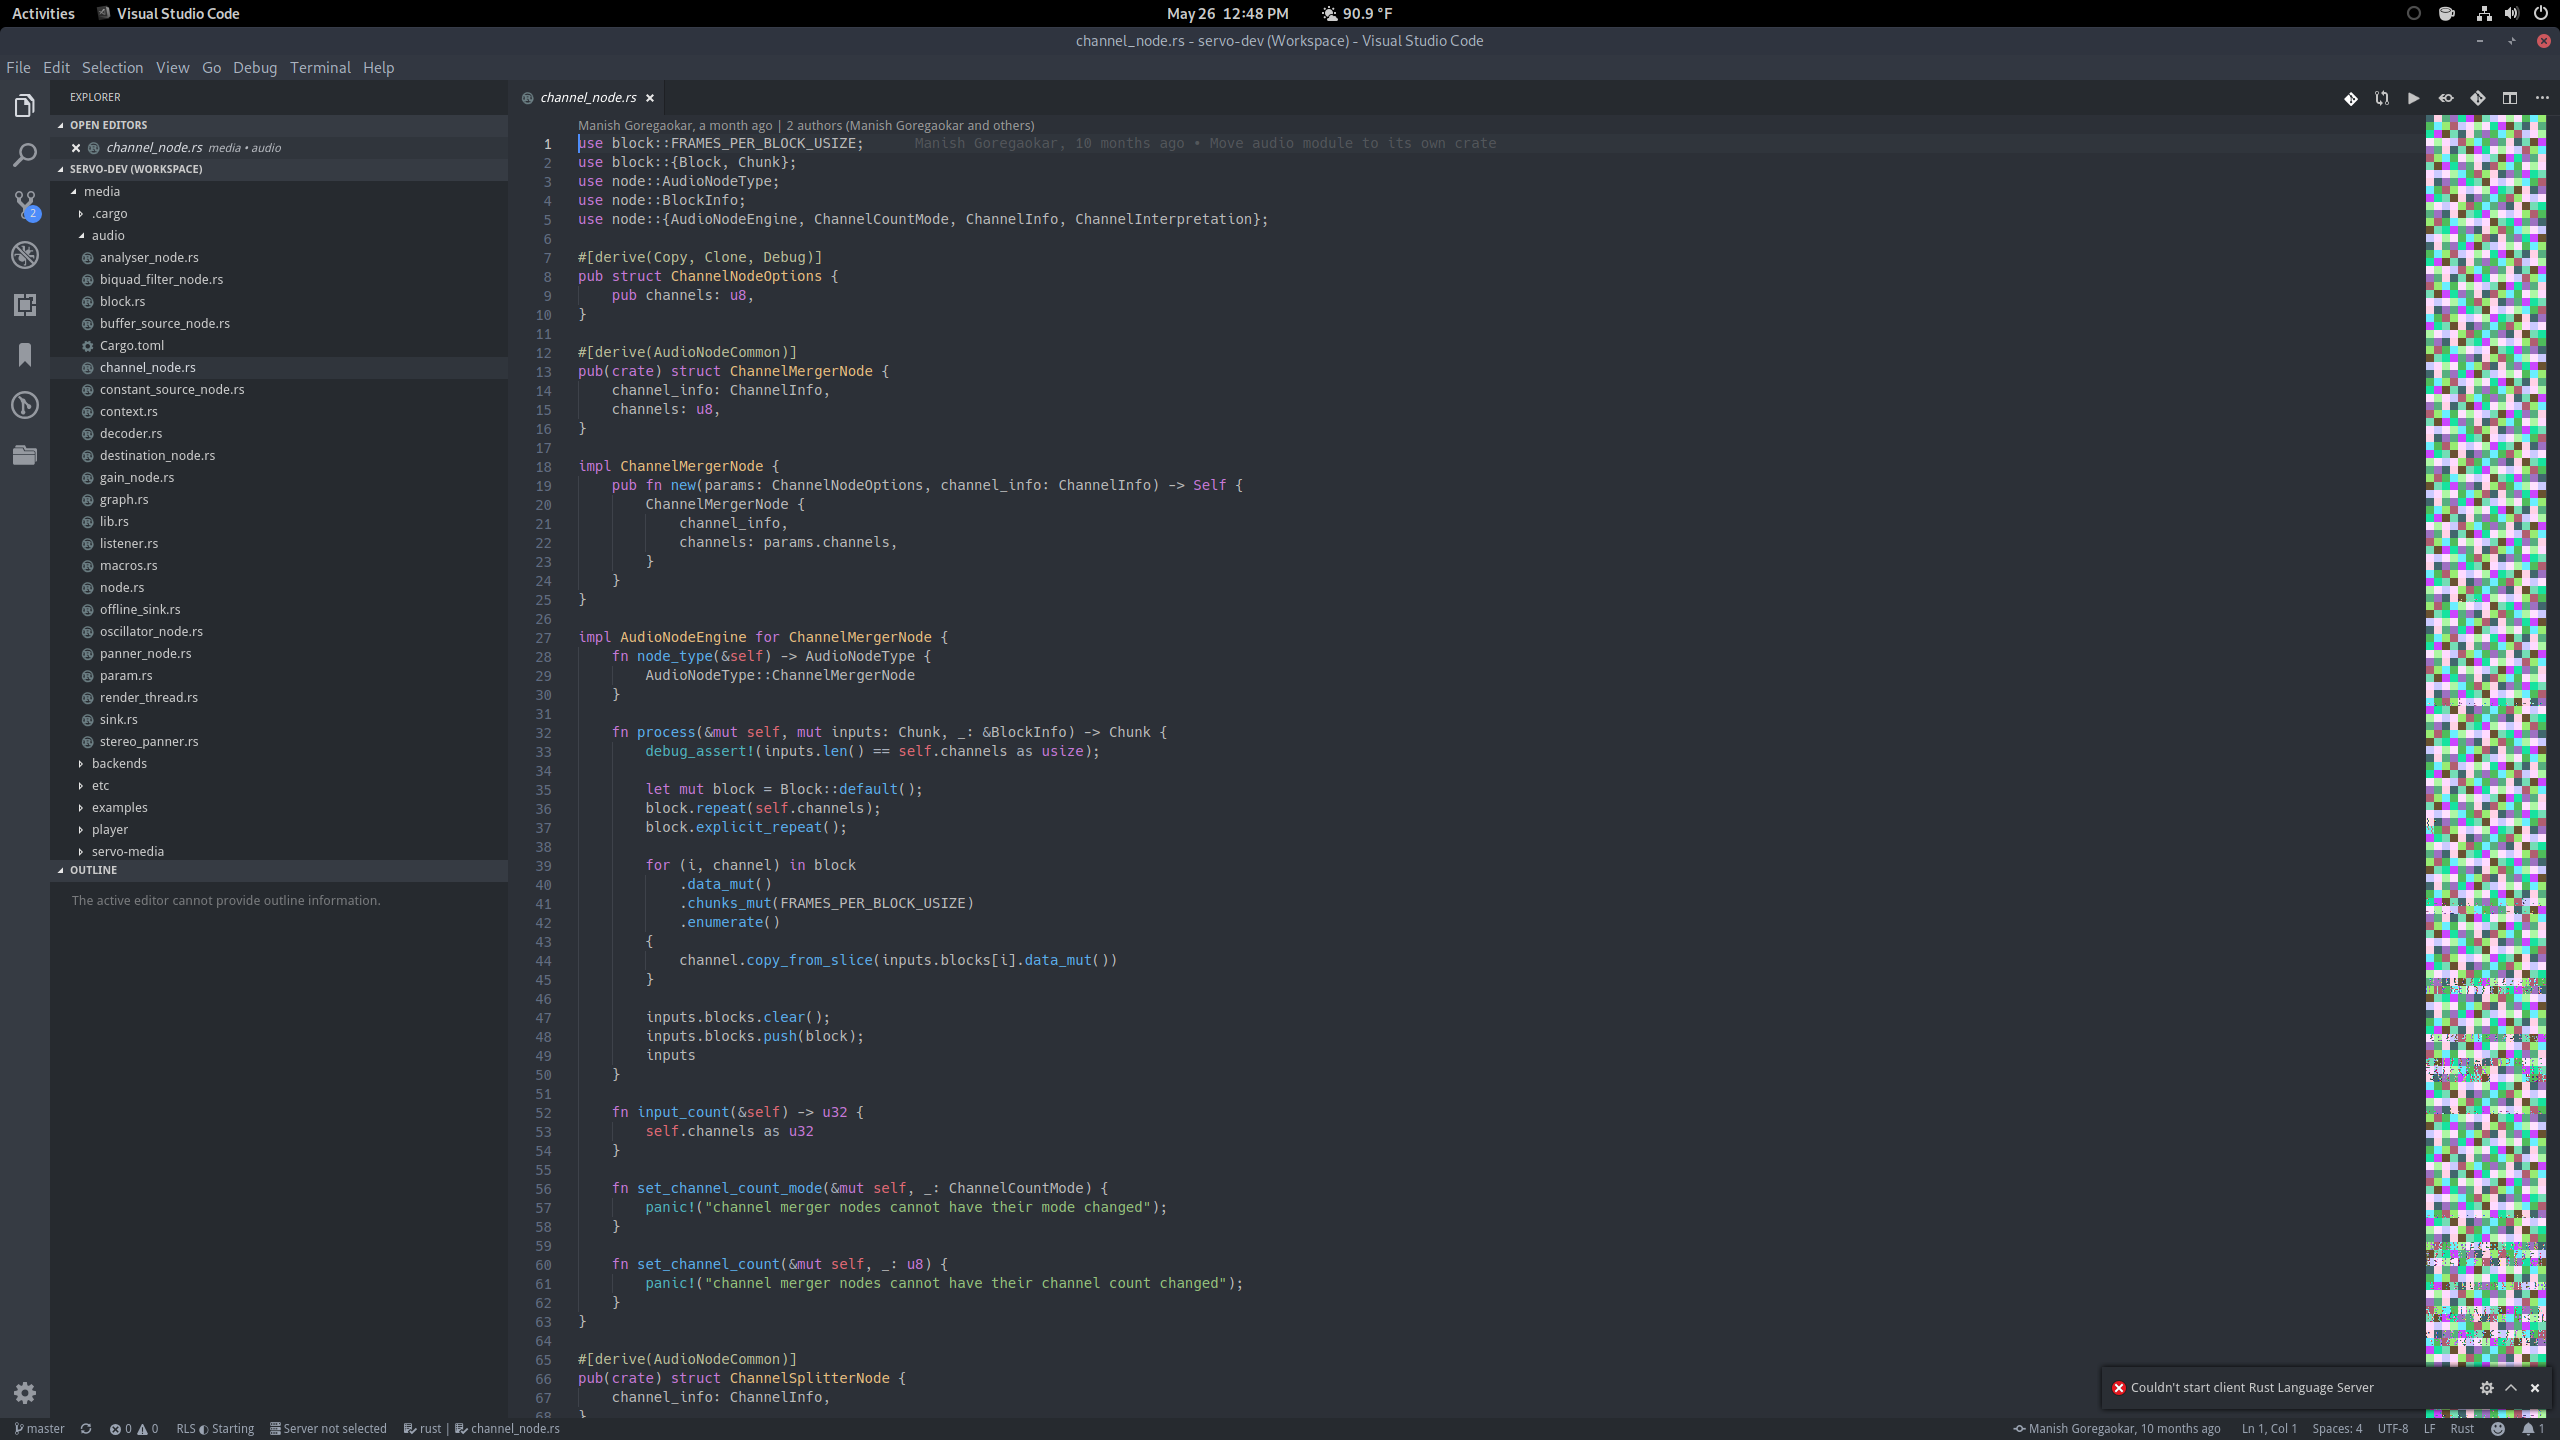The width and height of the screenshot is (2560, 1440).
Task: Toggle the editor split layout icon
Action: [x=2510, y=98]
